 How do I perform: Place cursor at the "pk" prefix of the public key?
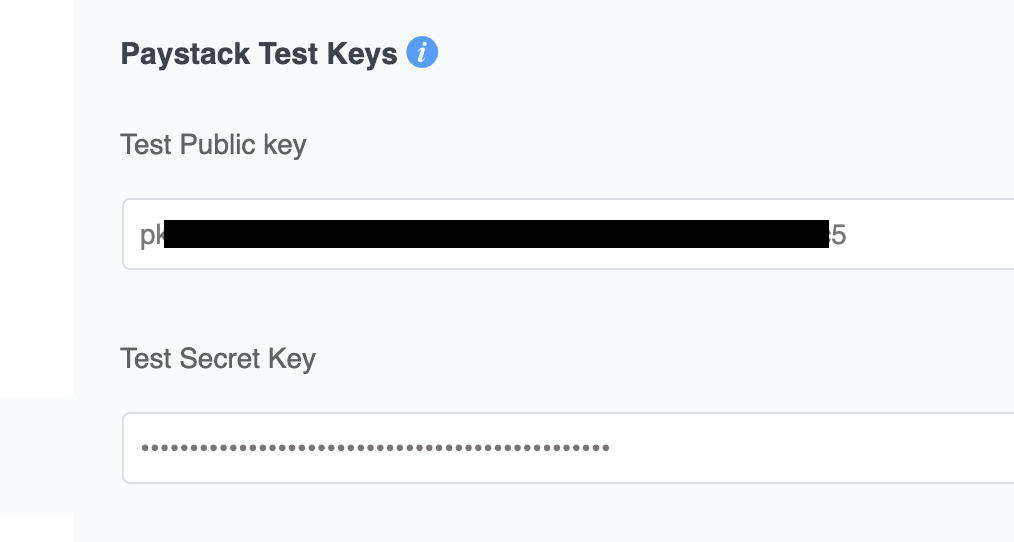(x=151, y=235)
